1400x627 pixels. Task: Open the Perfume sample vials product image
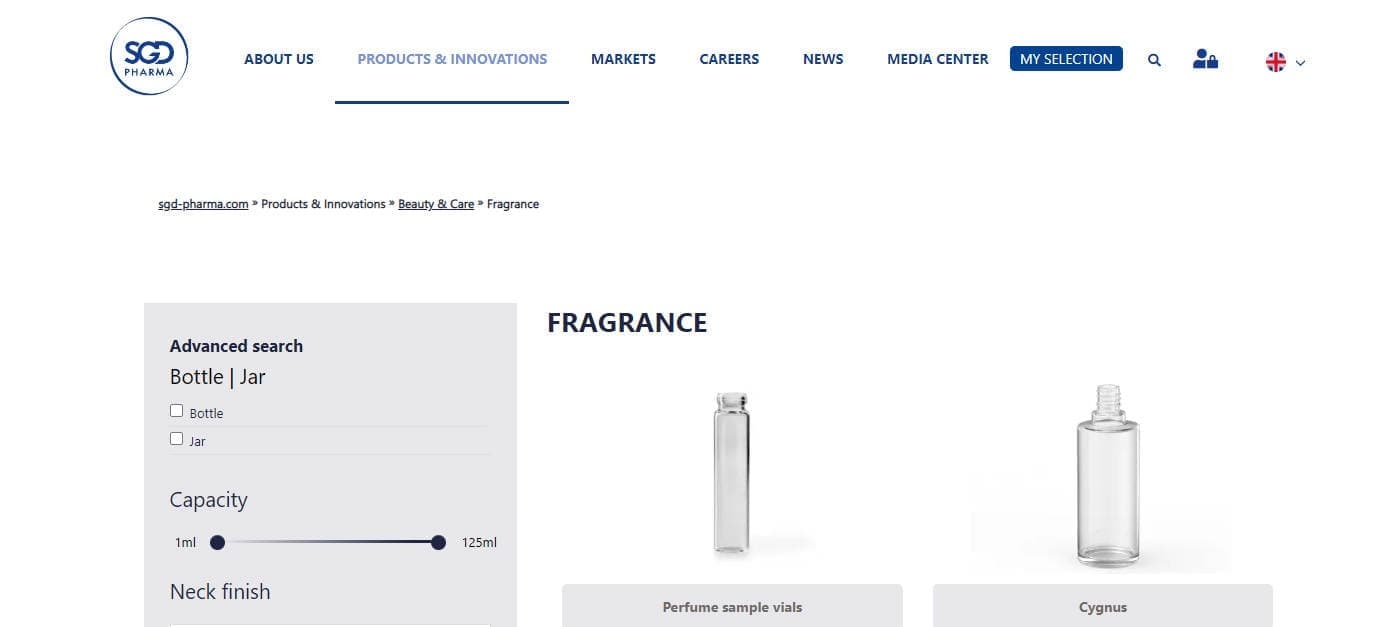(732, 472)
